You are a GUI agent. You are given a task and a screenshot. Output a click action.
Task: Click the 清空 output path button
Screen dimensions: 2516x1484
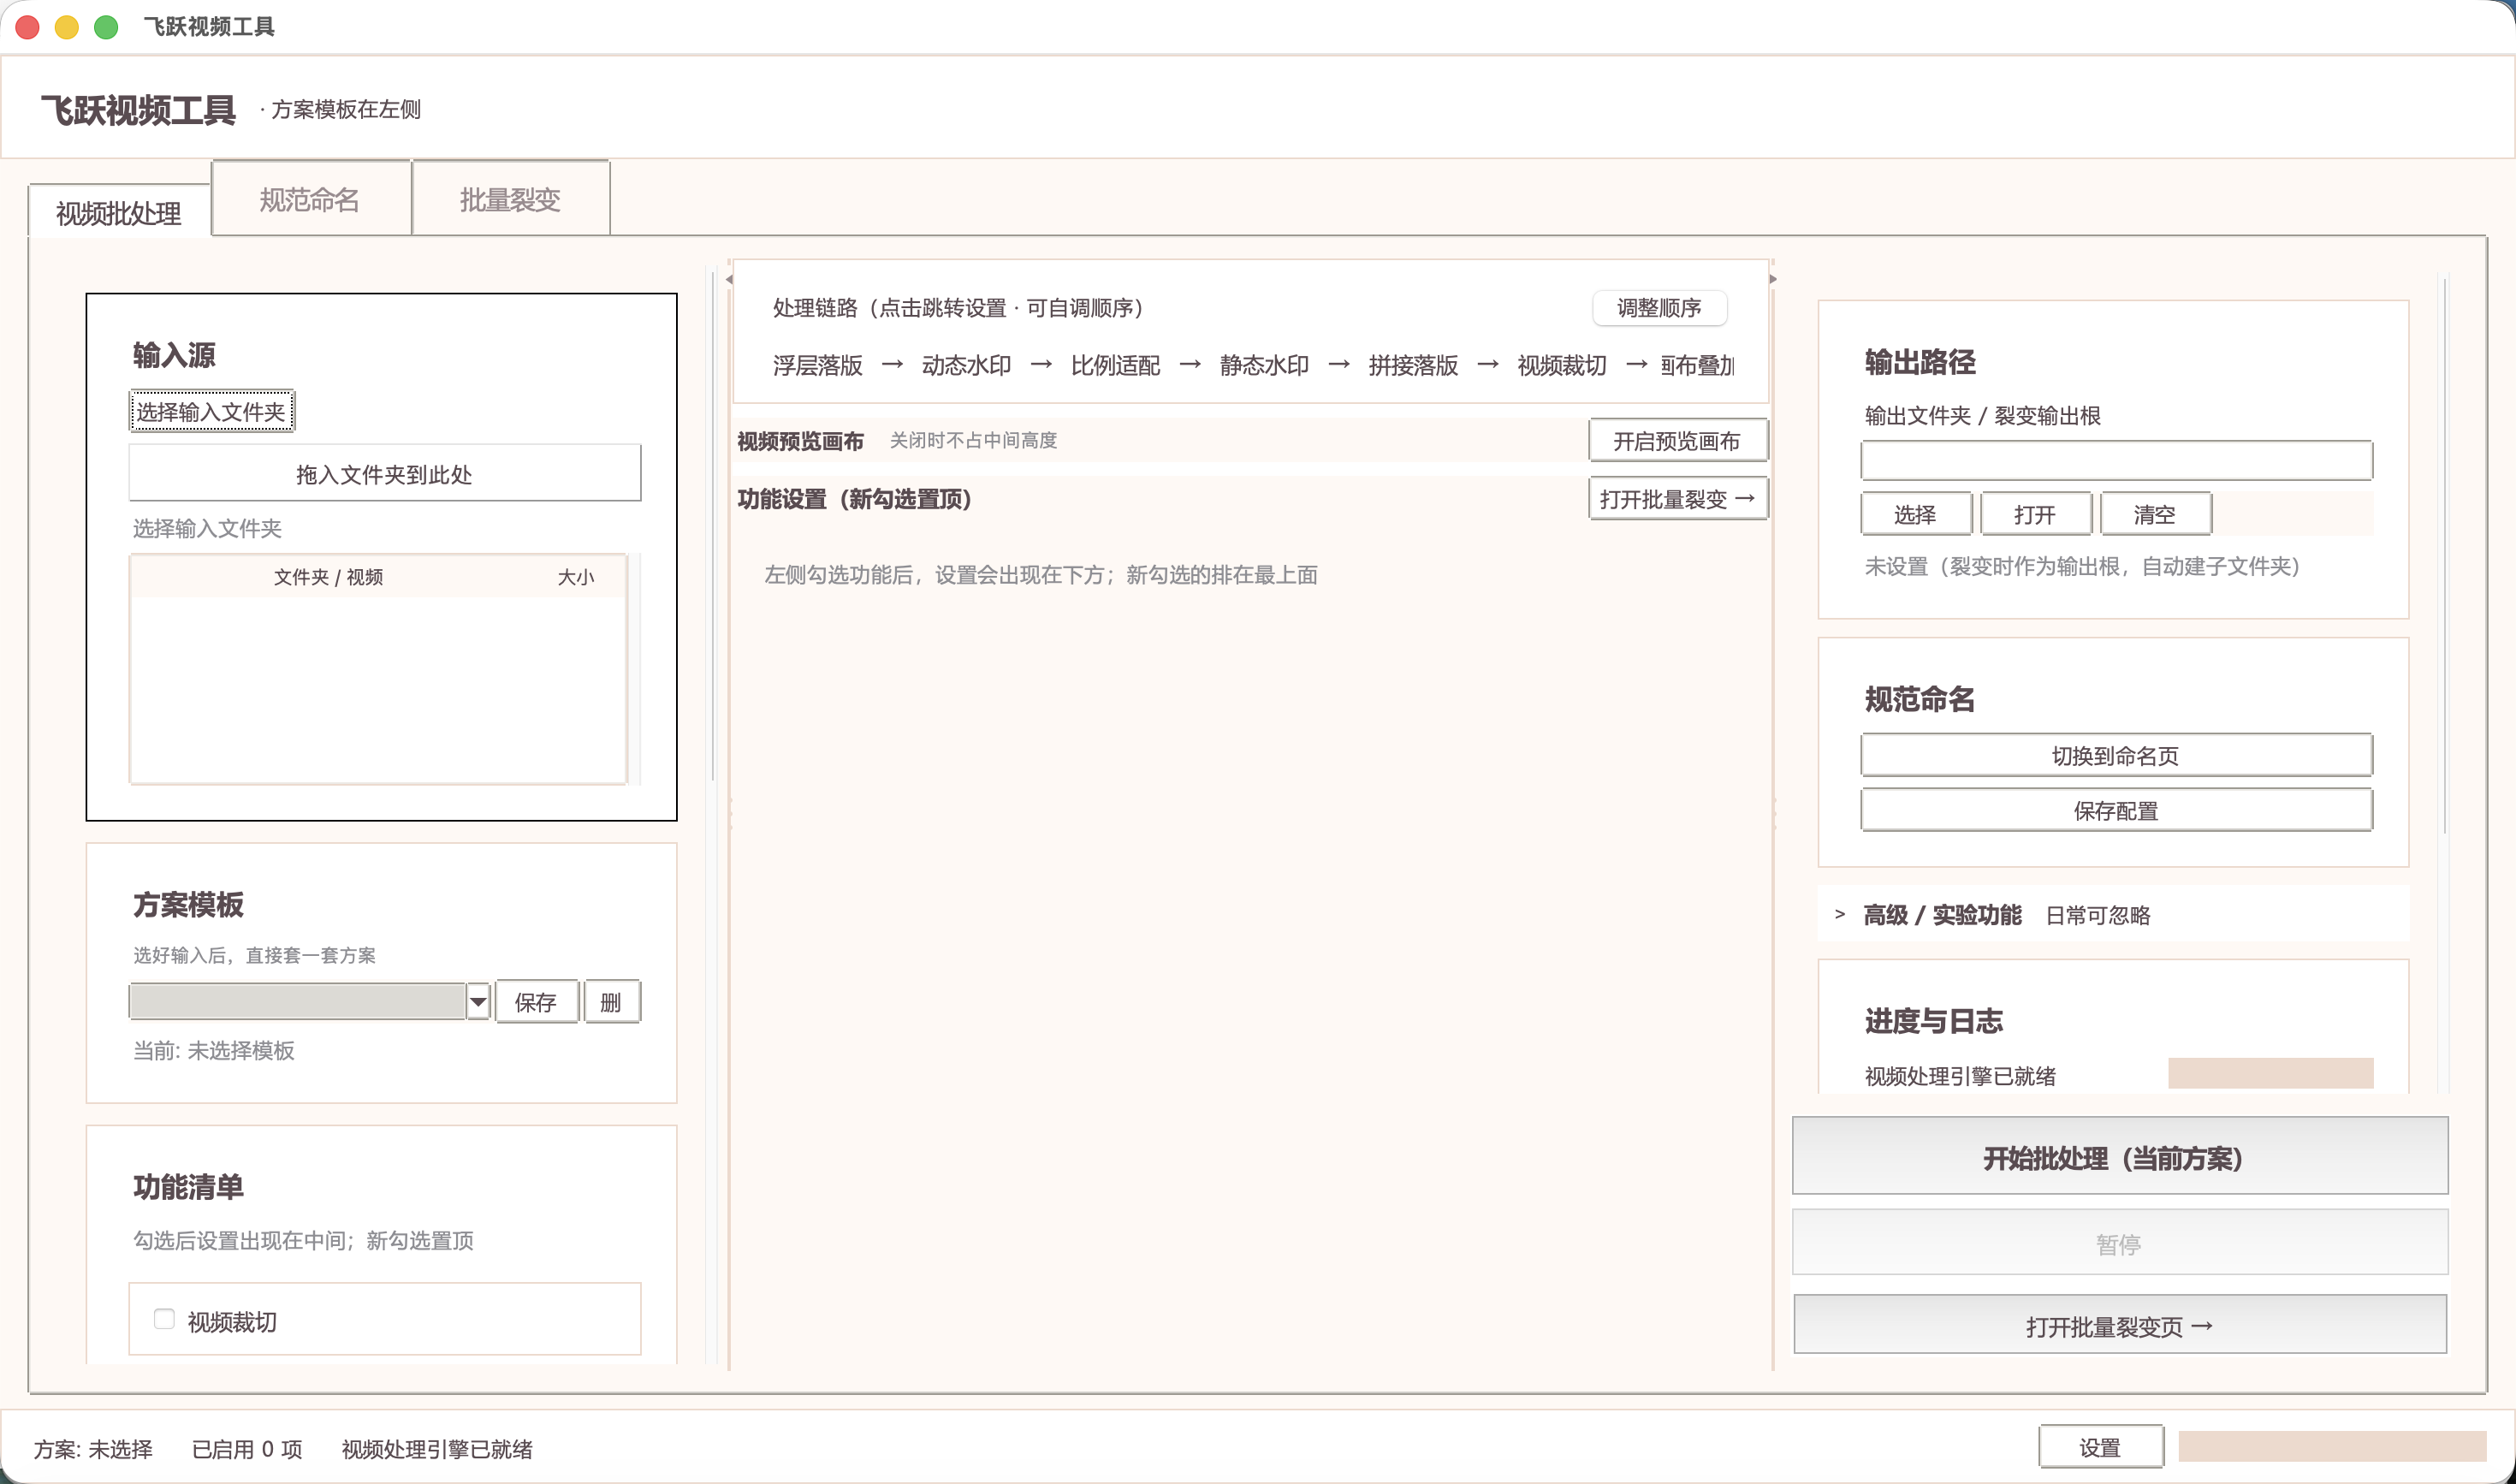click(x=2155, y=514)
